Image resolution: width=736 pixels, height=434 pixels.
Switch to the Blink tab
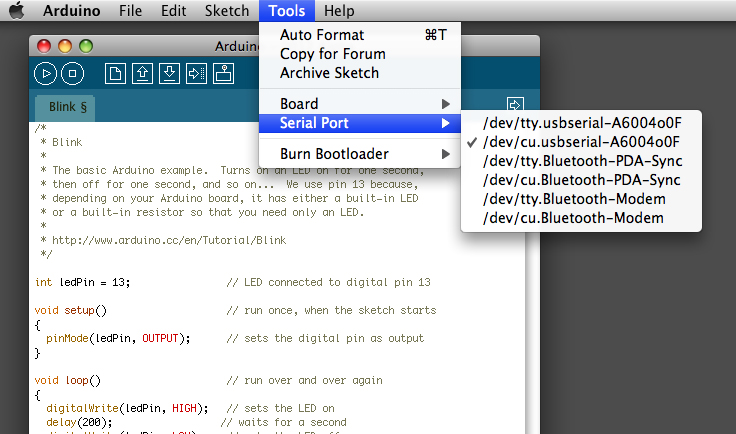pyautogui.click(x=64, y=107)
